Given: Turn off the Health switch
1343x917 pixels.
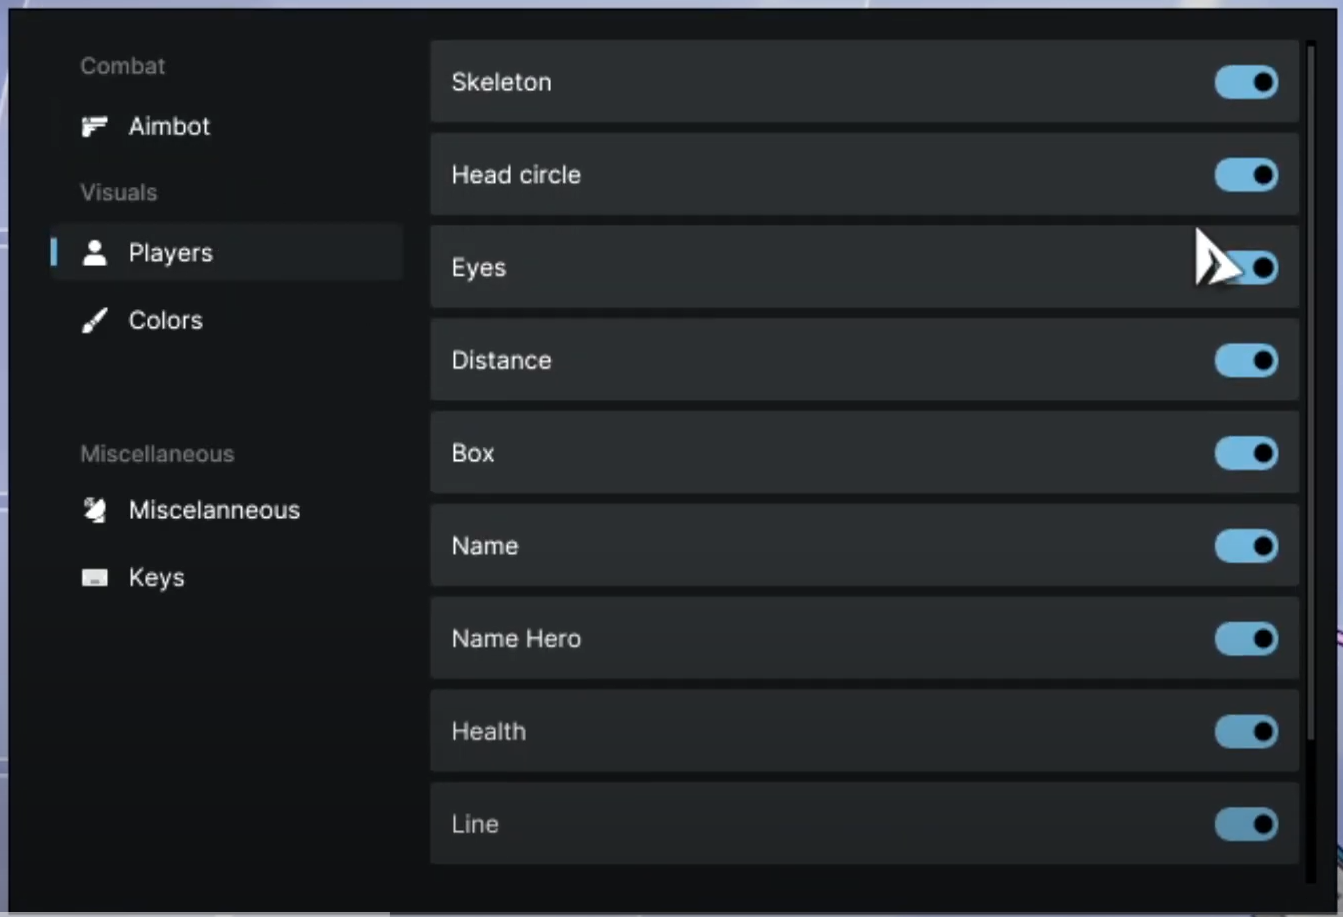Looking at the screenshot, I should tap(1246, 731).
